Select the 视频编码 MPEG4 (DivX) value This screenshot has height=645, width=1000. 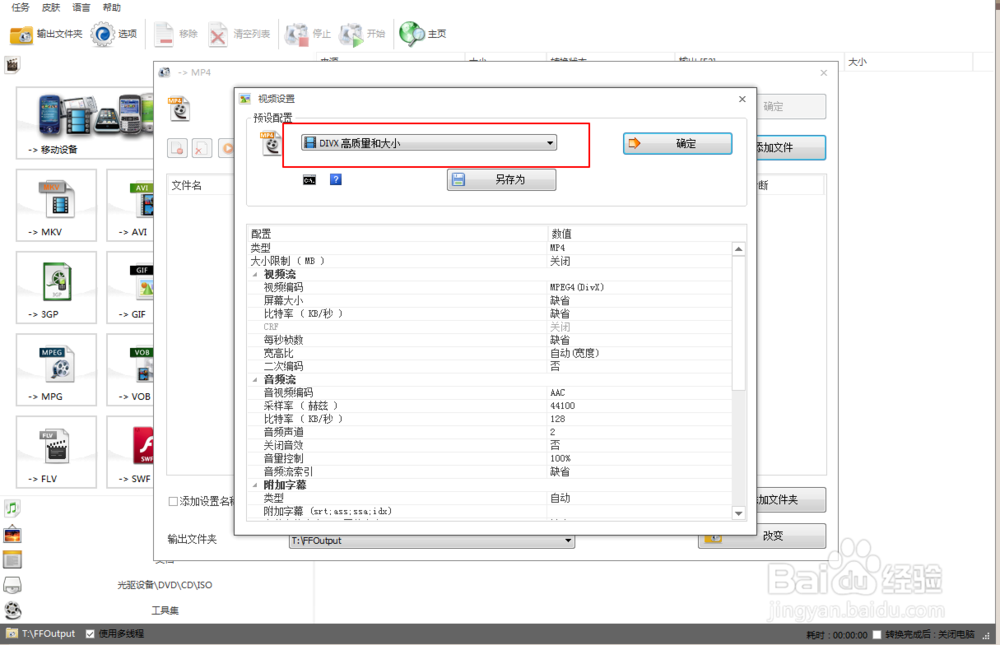point(577,288)
